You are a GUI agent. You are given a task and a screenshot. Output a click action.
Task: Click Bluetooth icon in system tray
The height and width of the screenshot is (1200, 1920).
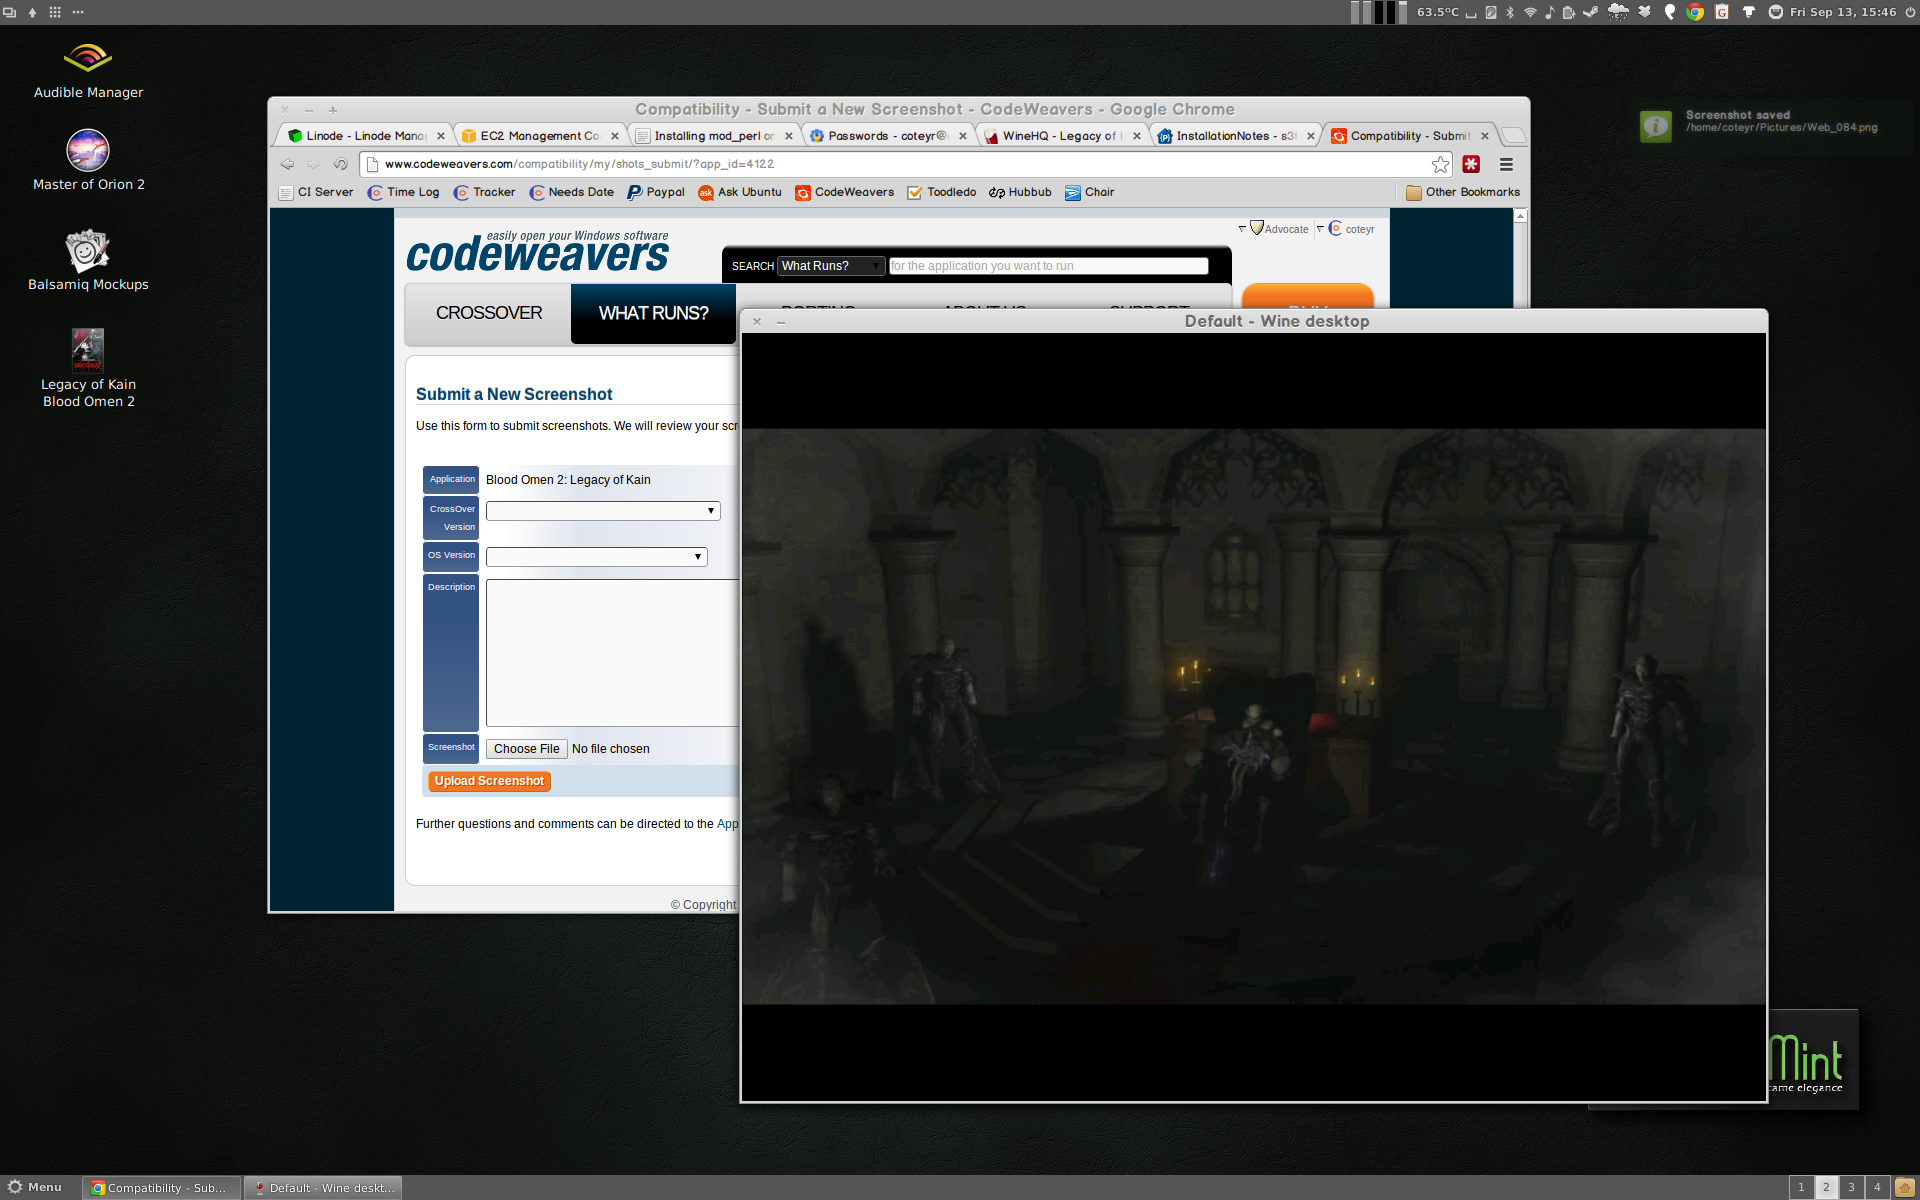coord(1510,12)
